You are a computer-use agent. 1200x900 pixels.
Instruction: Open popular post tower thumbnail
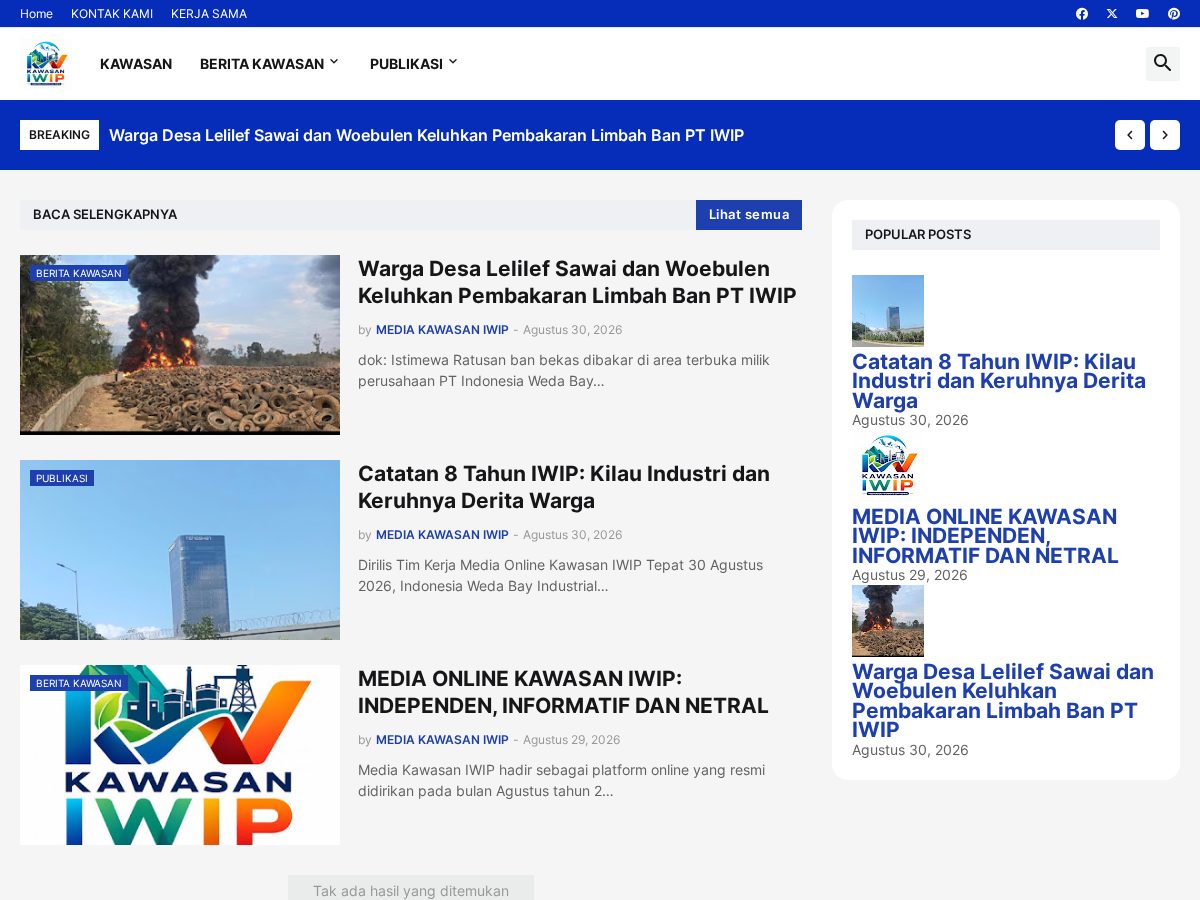(x=888, y=311)
